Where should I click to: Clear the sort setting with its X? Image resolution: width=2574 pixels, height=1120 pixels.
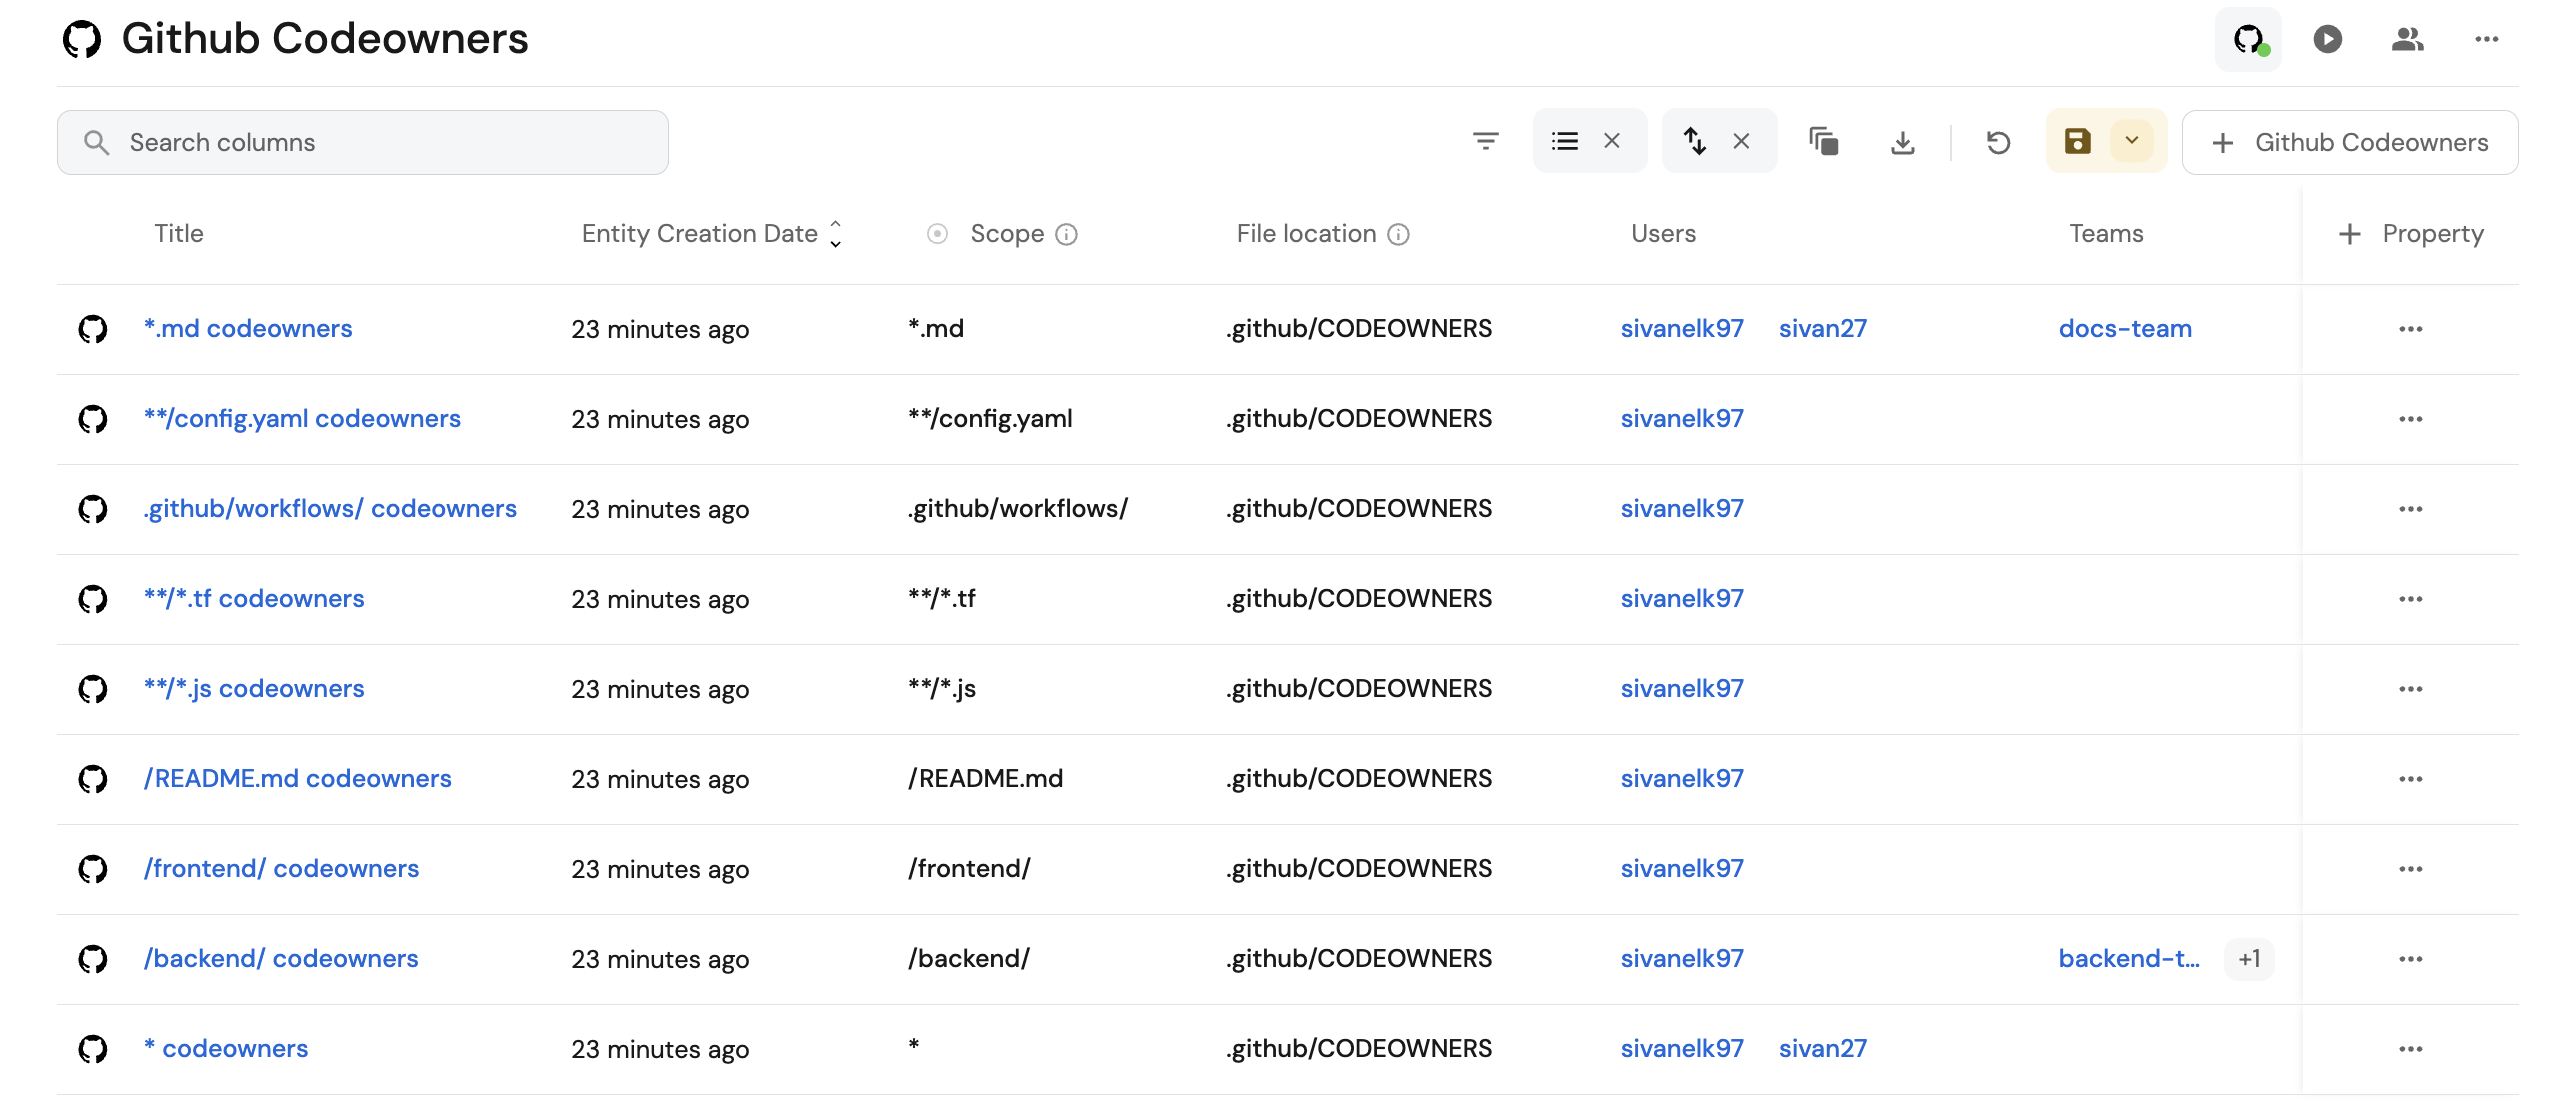[x=1741, y=141]
